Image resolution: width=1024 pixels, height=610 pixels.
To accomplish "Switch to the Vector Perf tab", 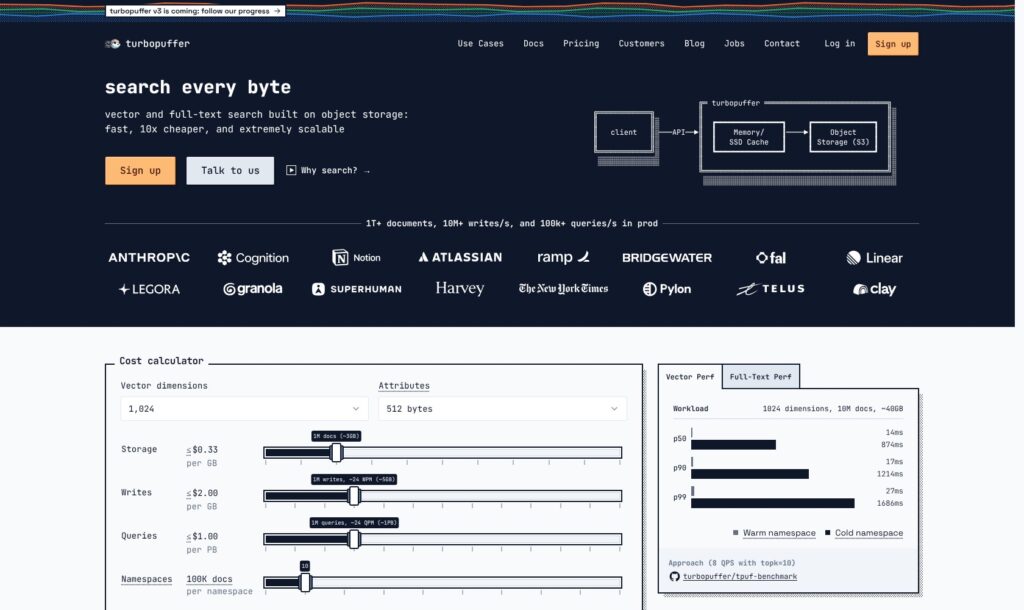I will click(690, 377).
